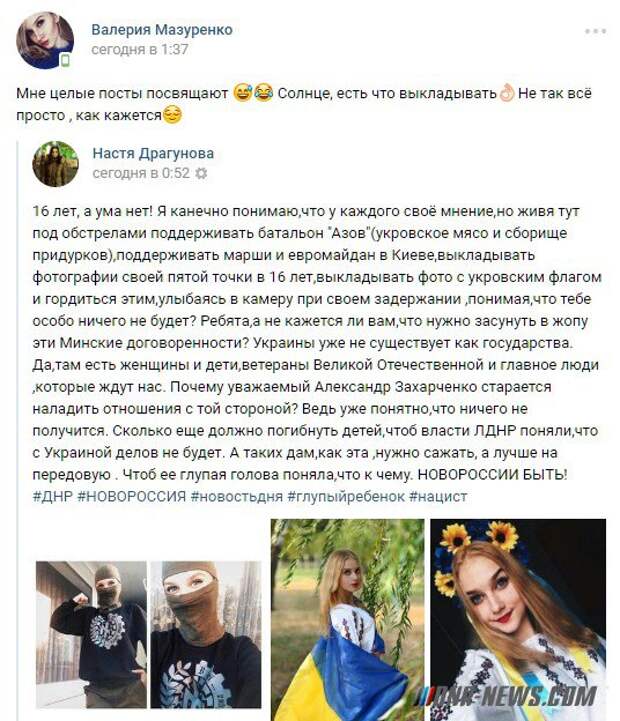Click the #нацист hashtag
Image resolution: width=620 pixels, height=721 pixels.
438,497
